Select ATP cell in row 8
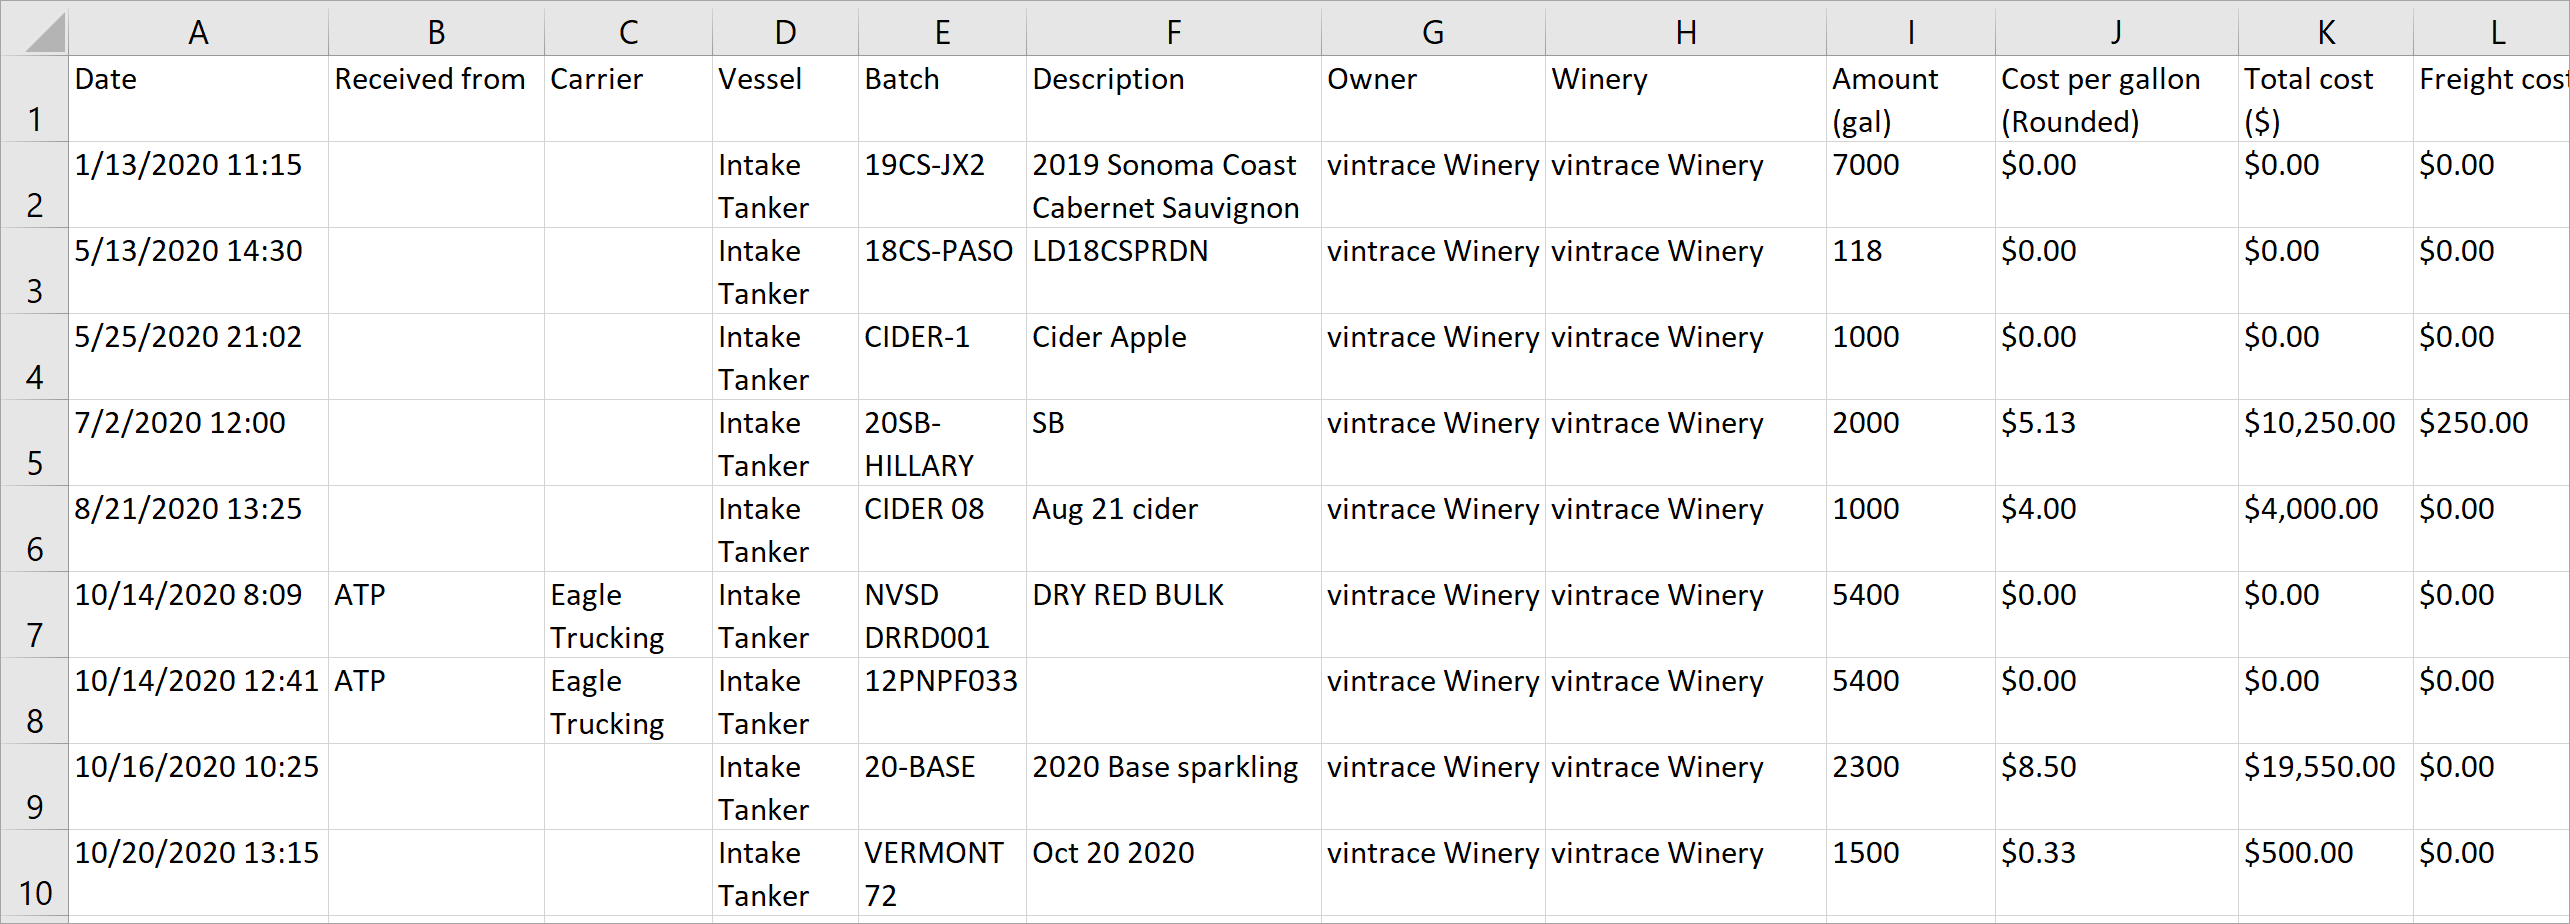Screen dimensions: 2570x924 436,701
